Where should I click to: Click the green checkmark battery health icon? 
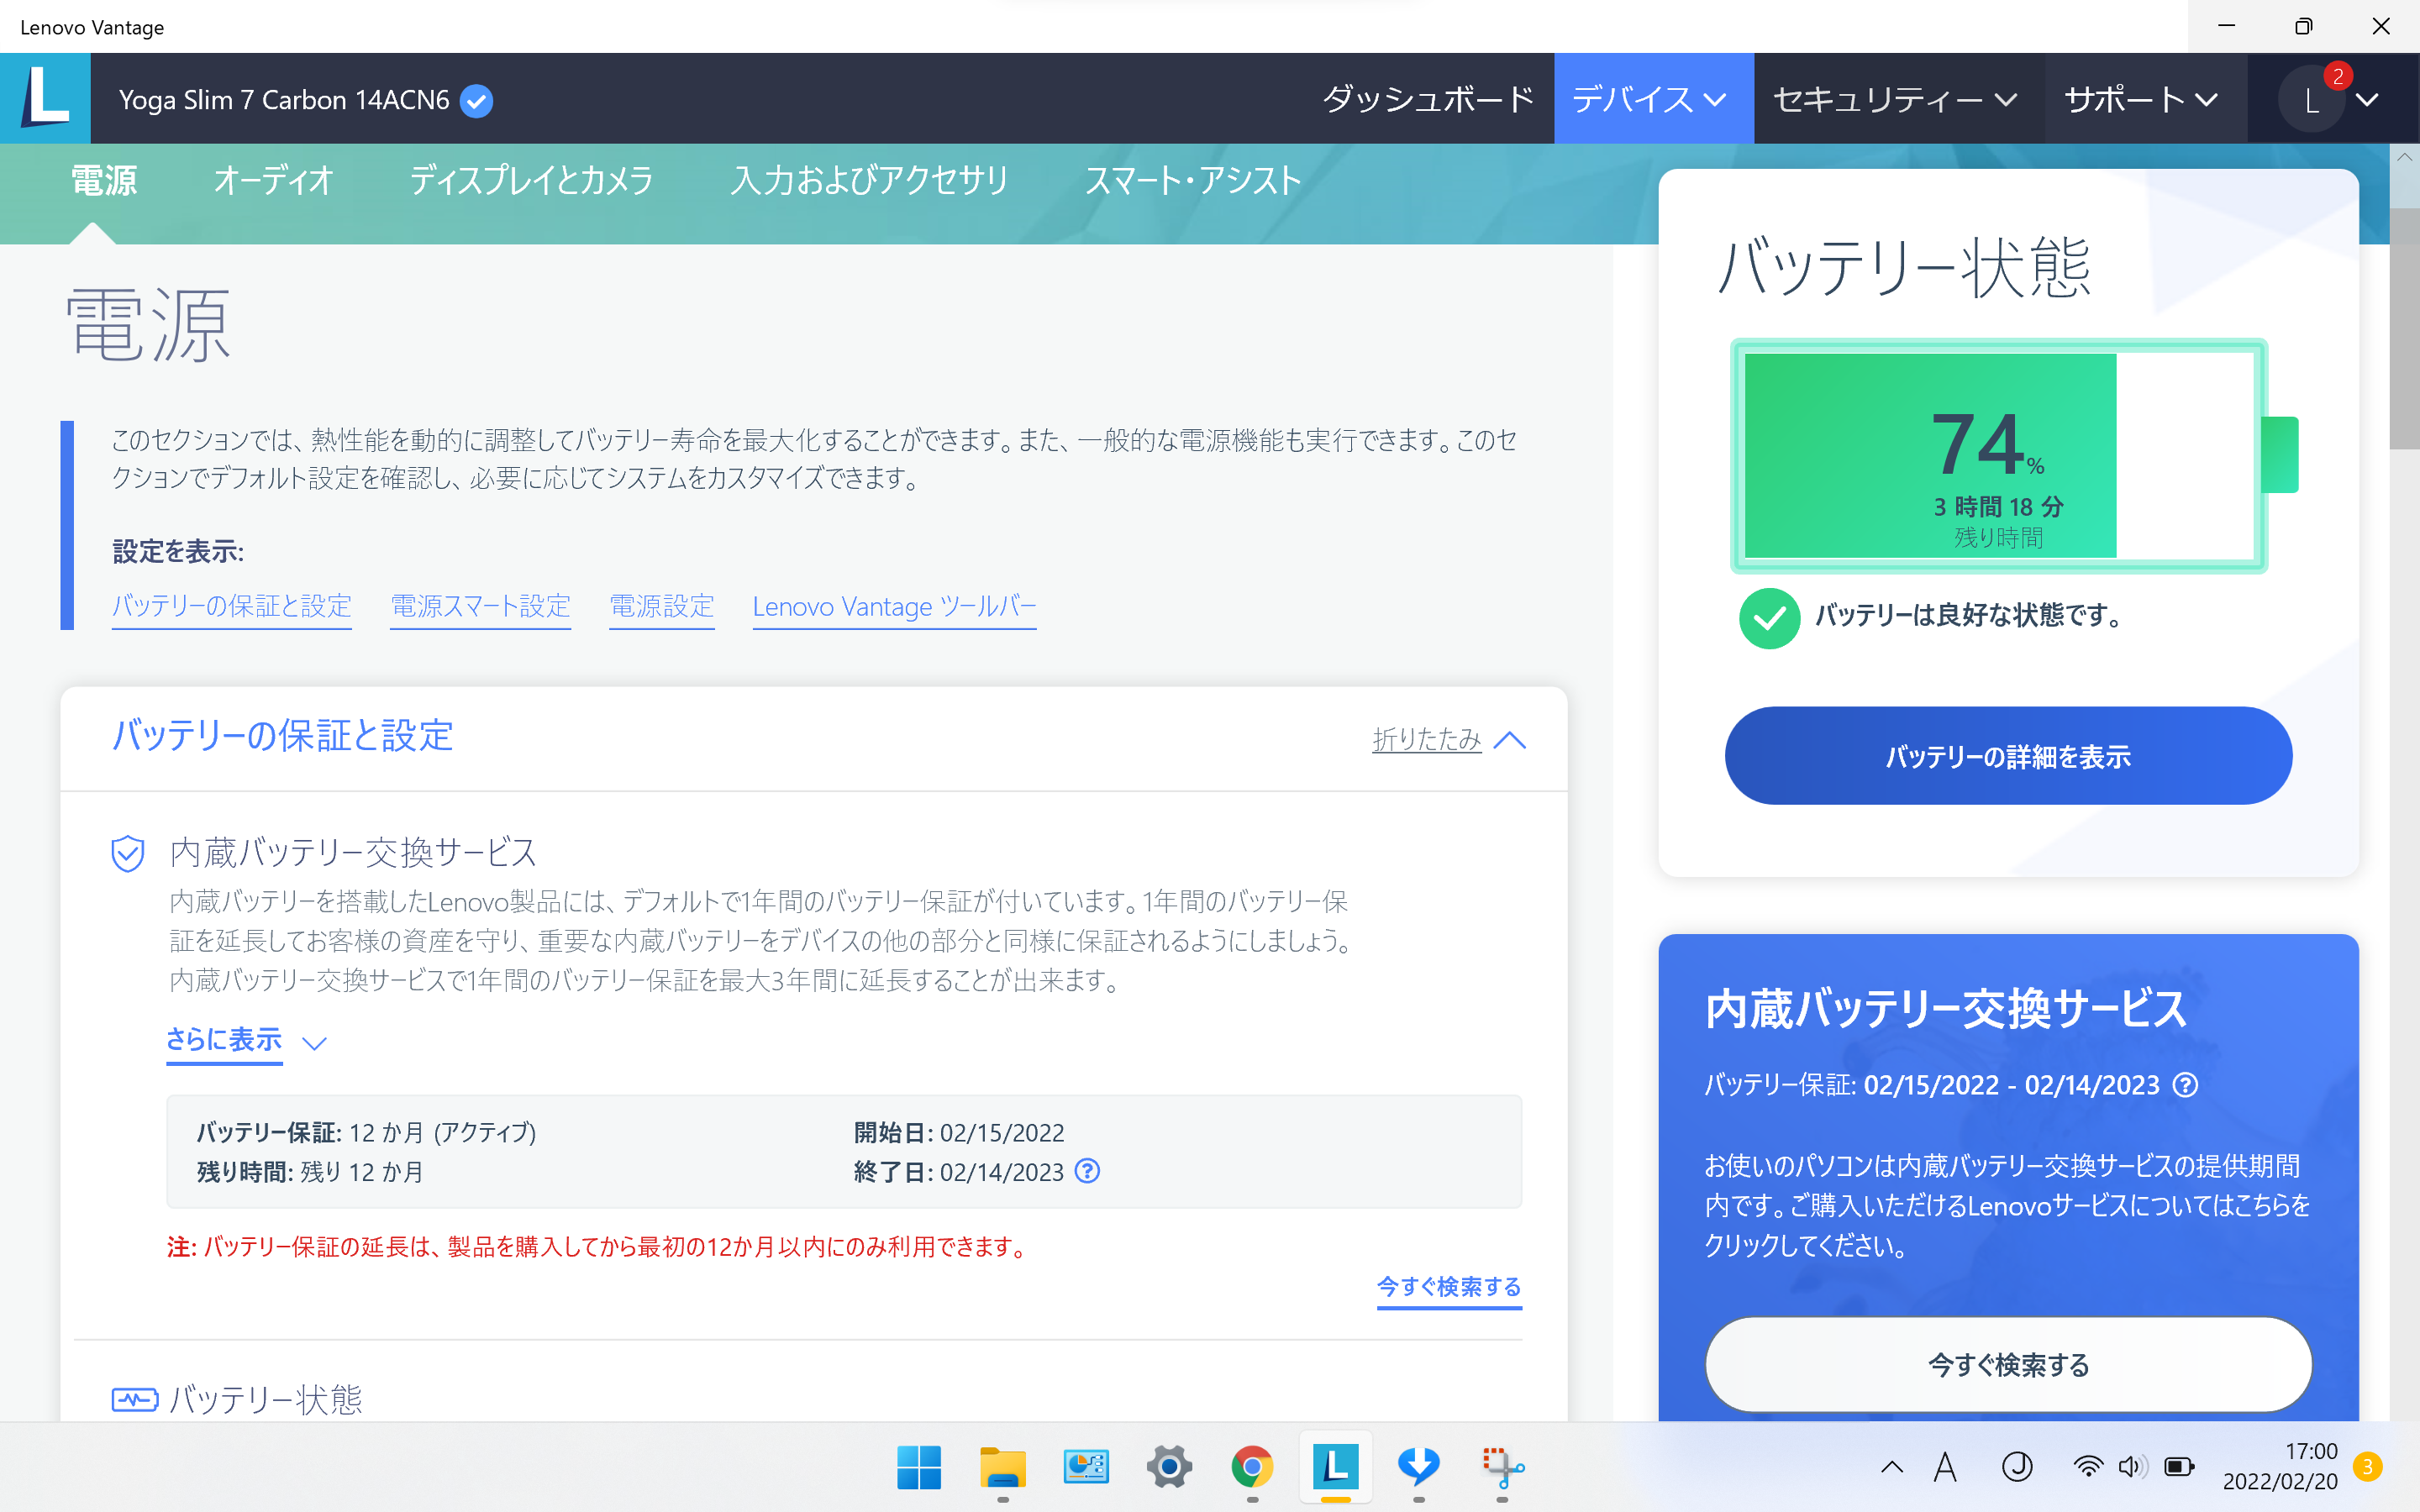pyautogui.click(x=1769, y=618)
